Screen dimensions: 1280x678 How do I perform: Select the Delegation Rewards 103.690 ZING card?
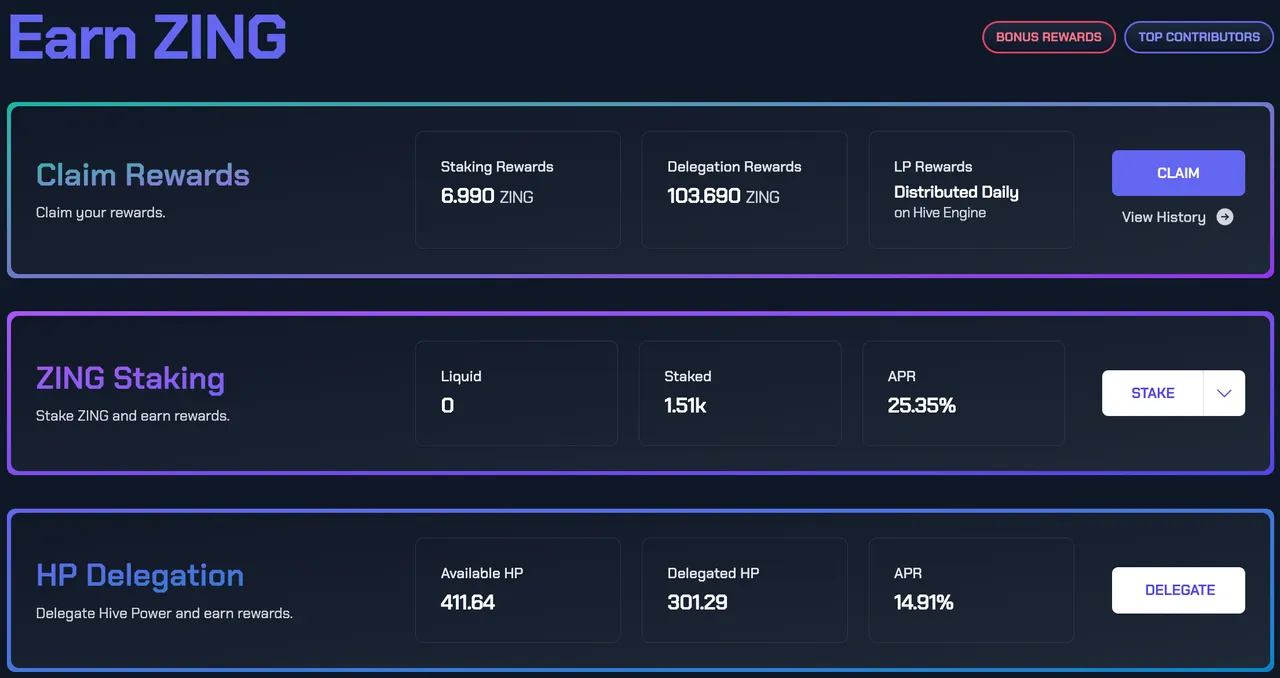click(744, 189)
